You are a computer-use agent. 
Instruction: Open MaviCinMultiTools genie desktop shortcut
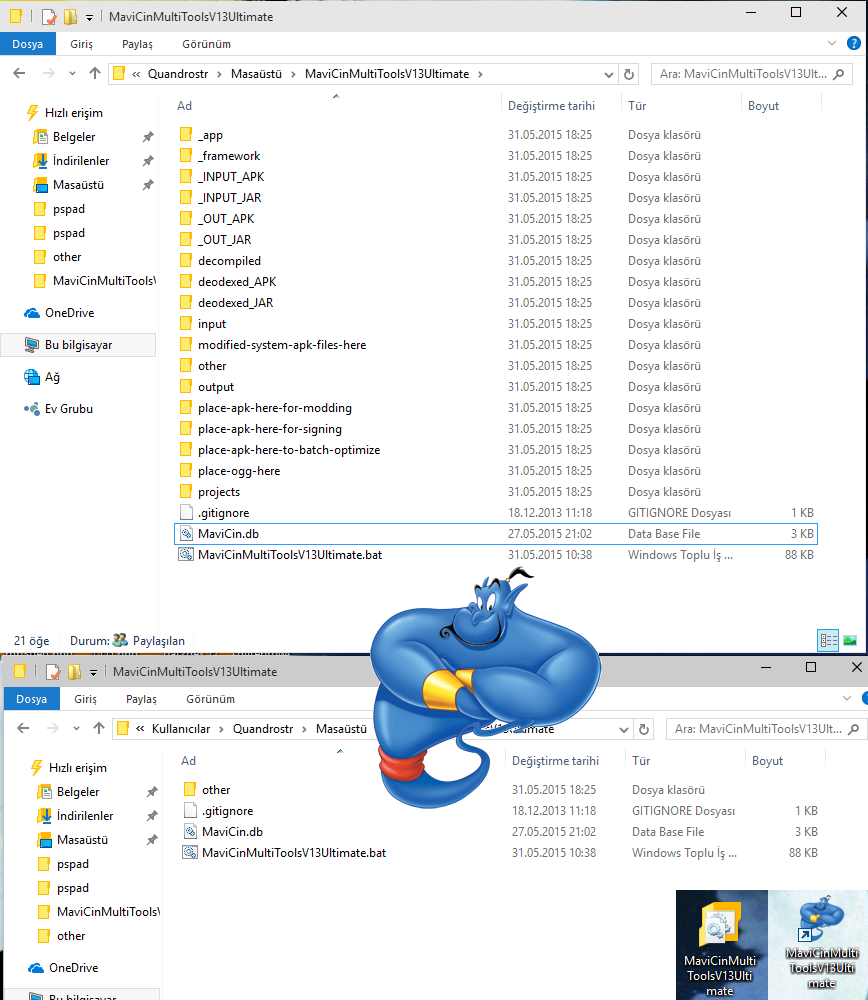point(821,941)
